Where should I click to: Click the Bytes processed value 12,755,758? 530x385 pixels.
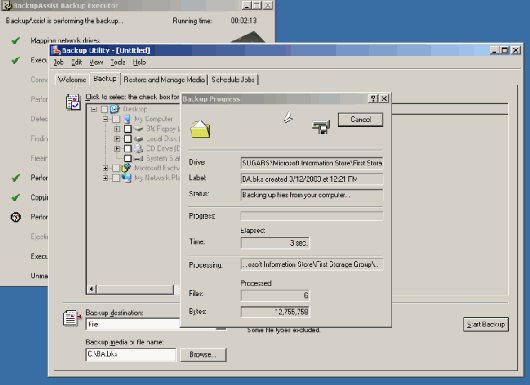(x=275, y=312)
